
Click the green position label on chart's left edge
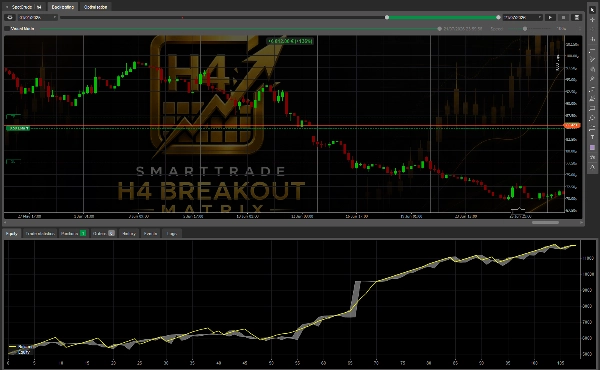pyautogui.click(x=18, y=128)
